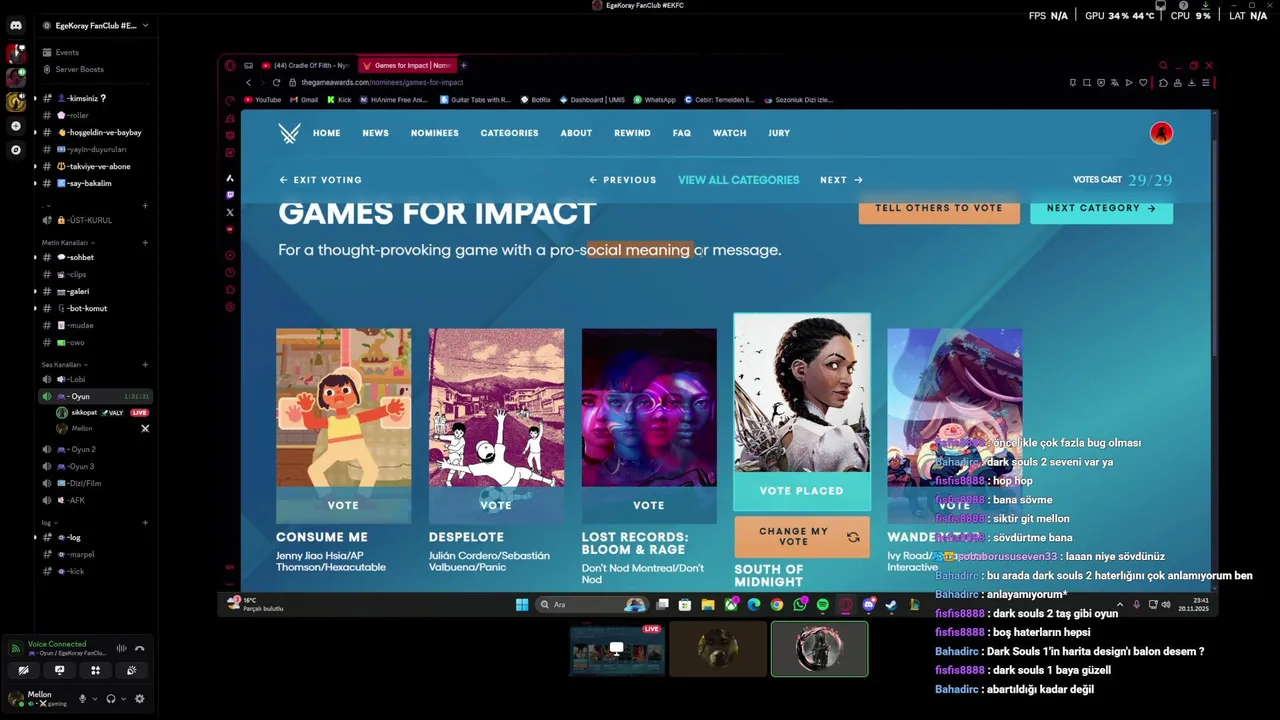The height and width of the screenshot is (720, 1280).
Task: Open Discord activities launcher icon
Action: point(95,670)
